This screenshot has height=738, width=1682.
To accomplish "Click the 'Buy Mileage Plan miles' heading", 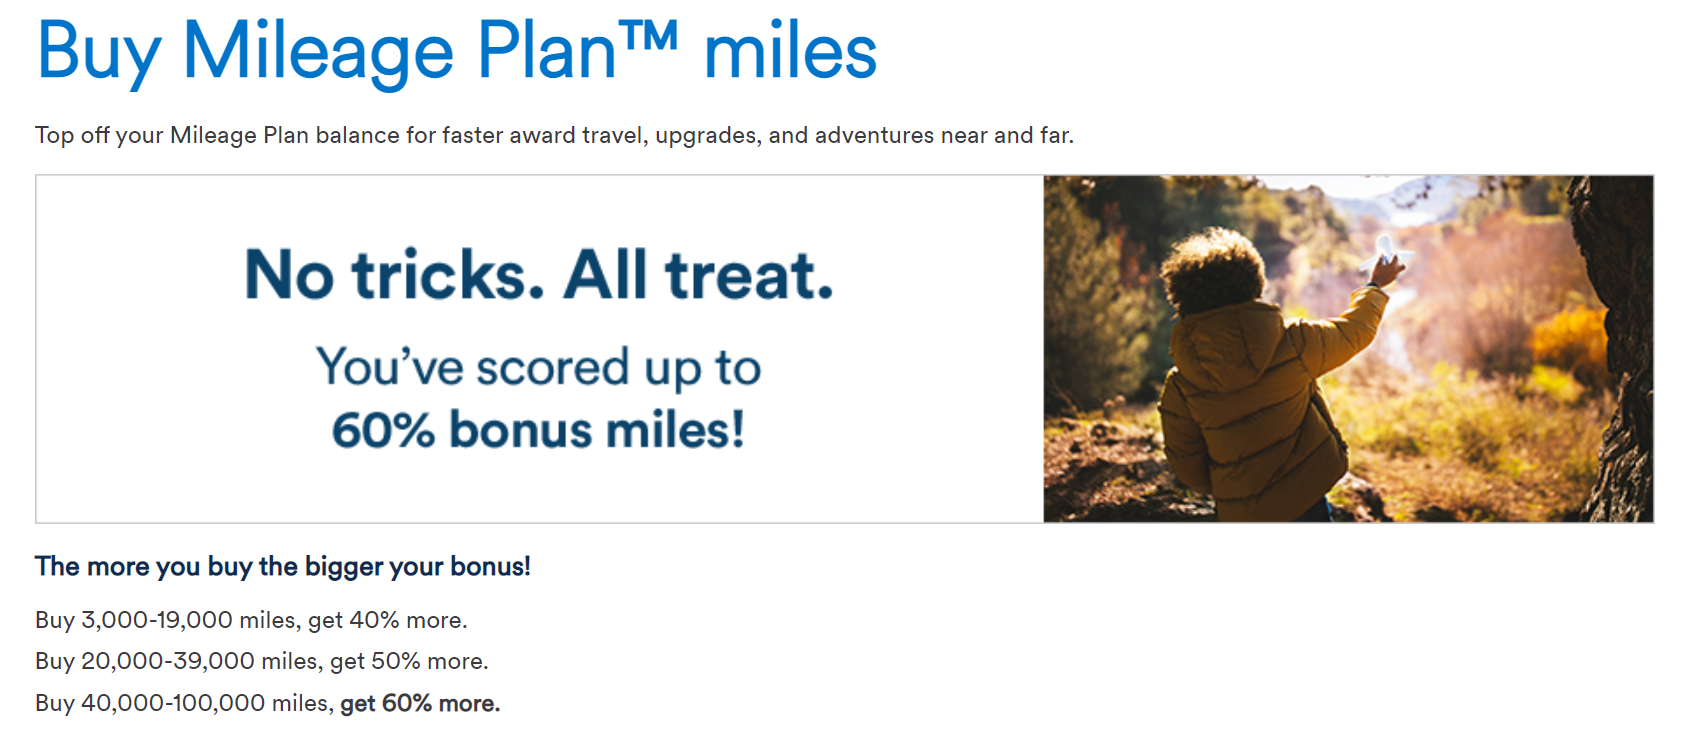I will click(x=457, y=52).
